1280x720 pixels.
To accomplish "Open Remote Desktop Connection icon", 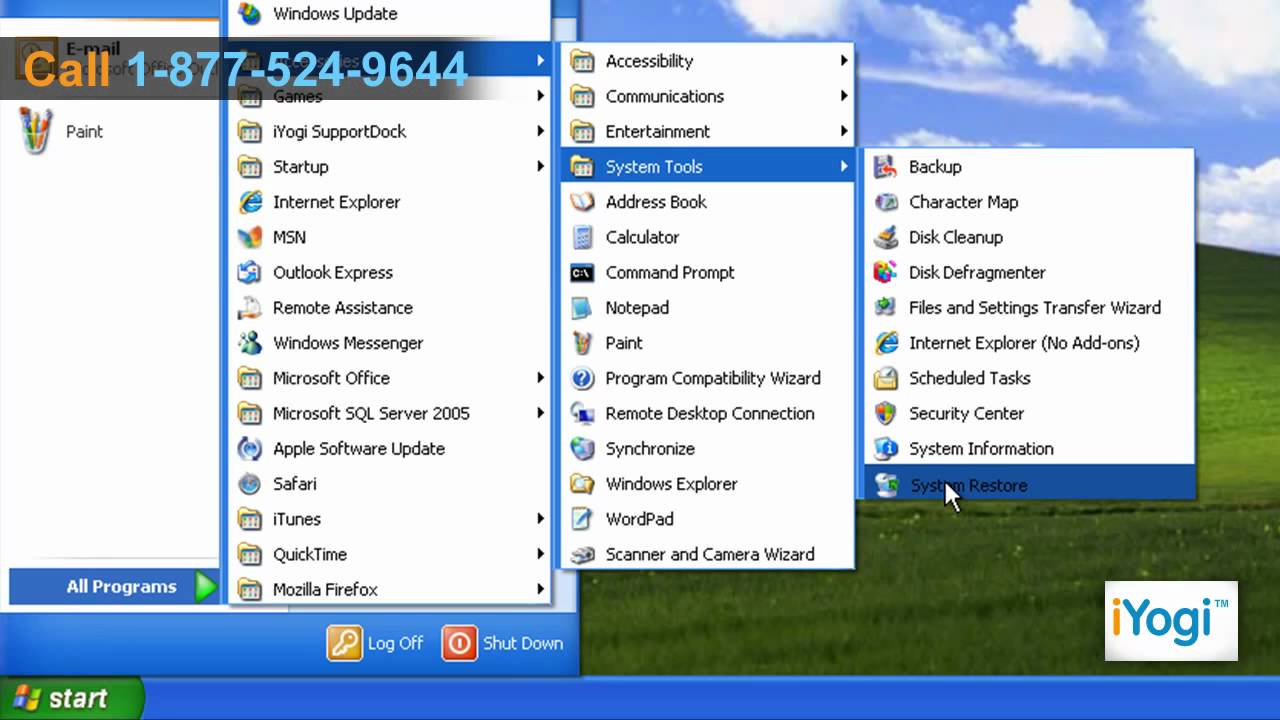I will (x=582, y=413).
